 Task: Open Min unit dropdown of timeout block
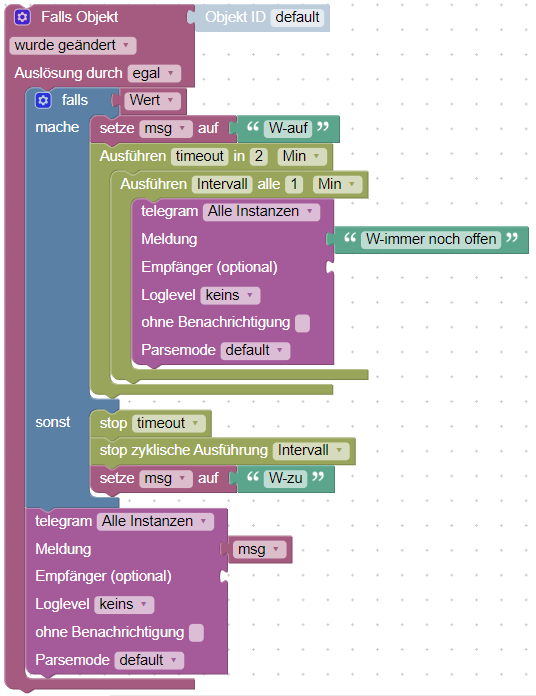[x=302, y=156]
